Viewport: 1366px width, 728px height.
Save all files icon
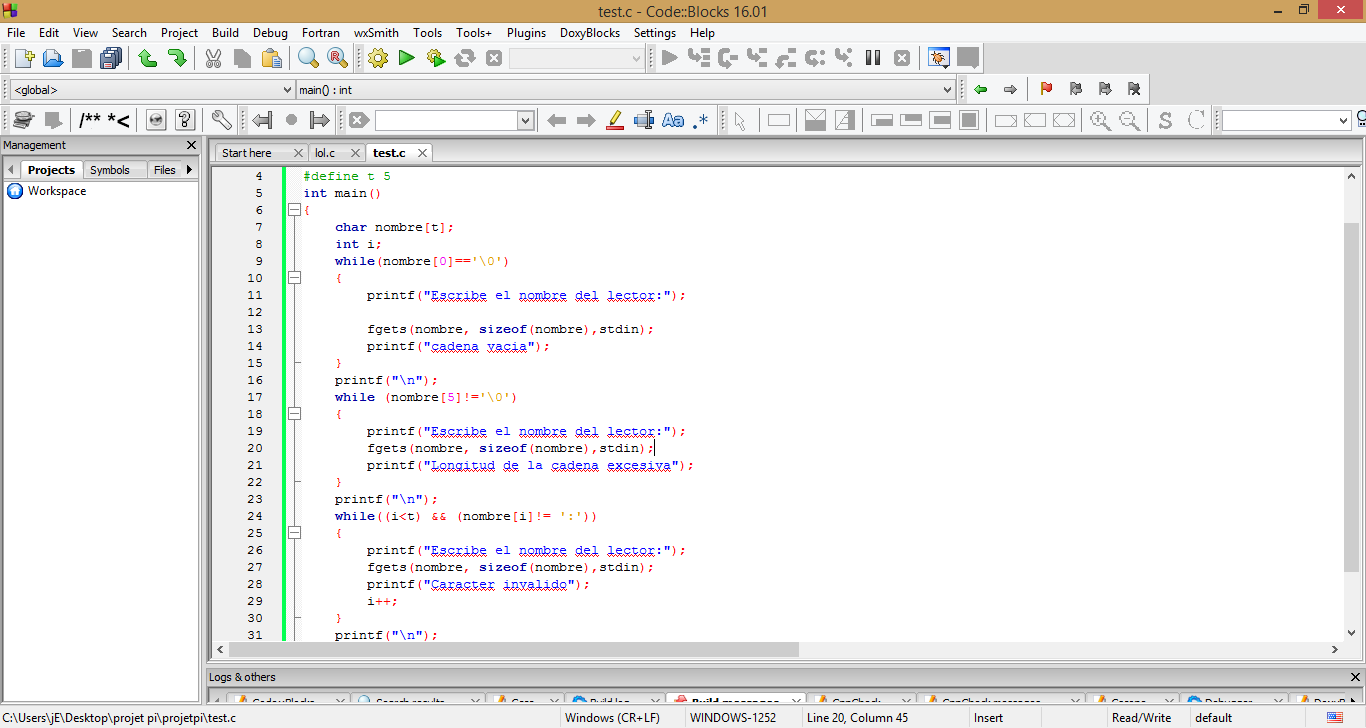[111, 58]
